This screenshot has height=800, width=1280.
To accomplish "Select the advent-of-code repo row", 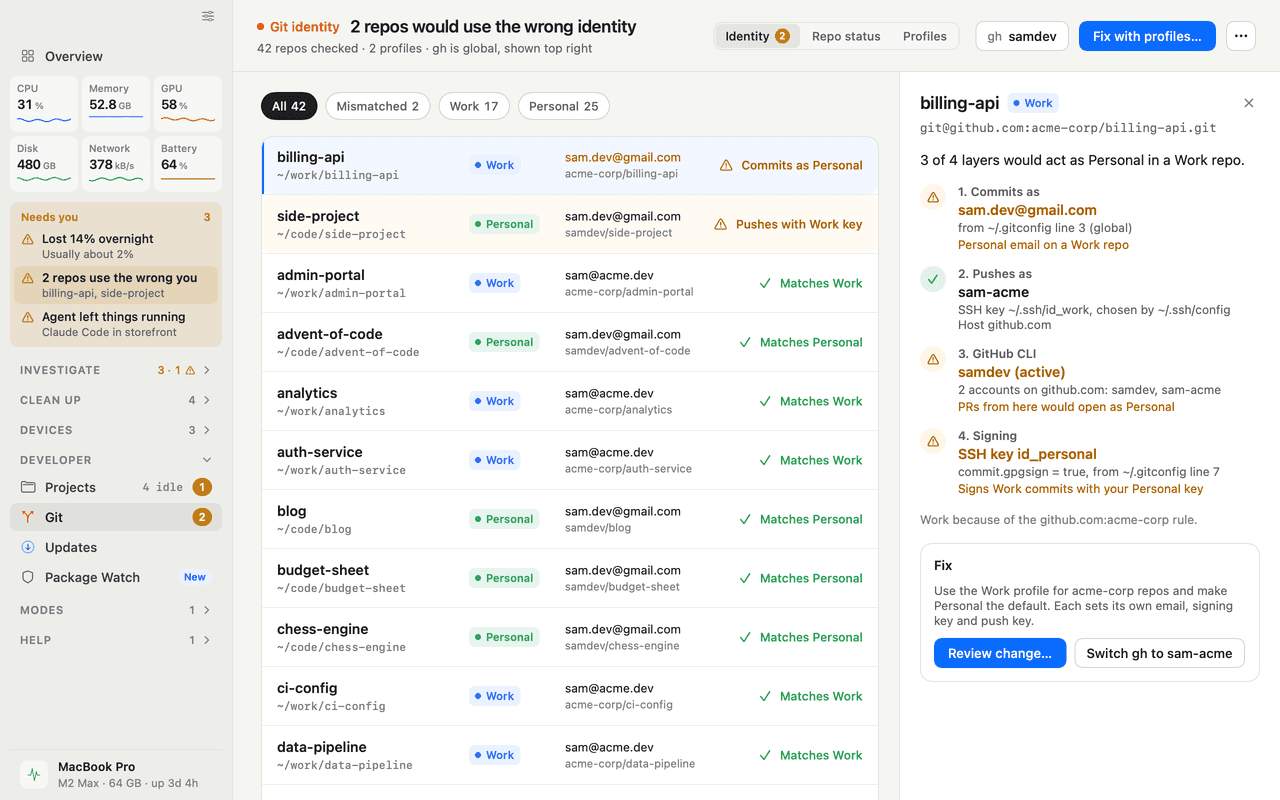I will [x=570, y=342].
